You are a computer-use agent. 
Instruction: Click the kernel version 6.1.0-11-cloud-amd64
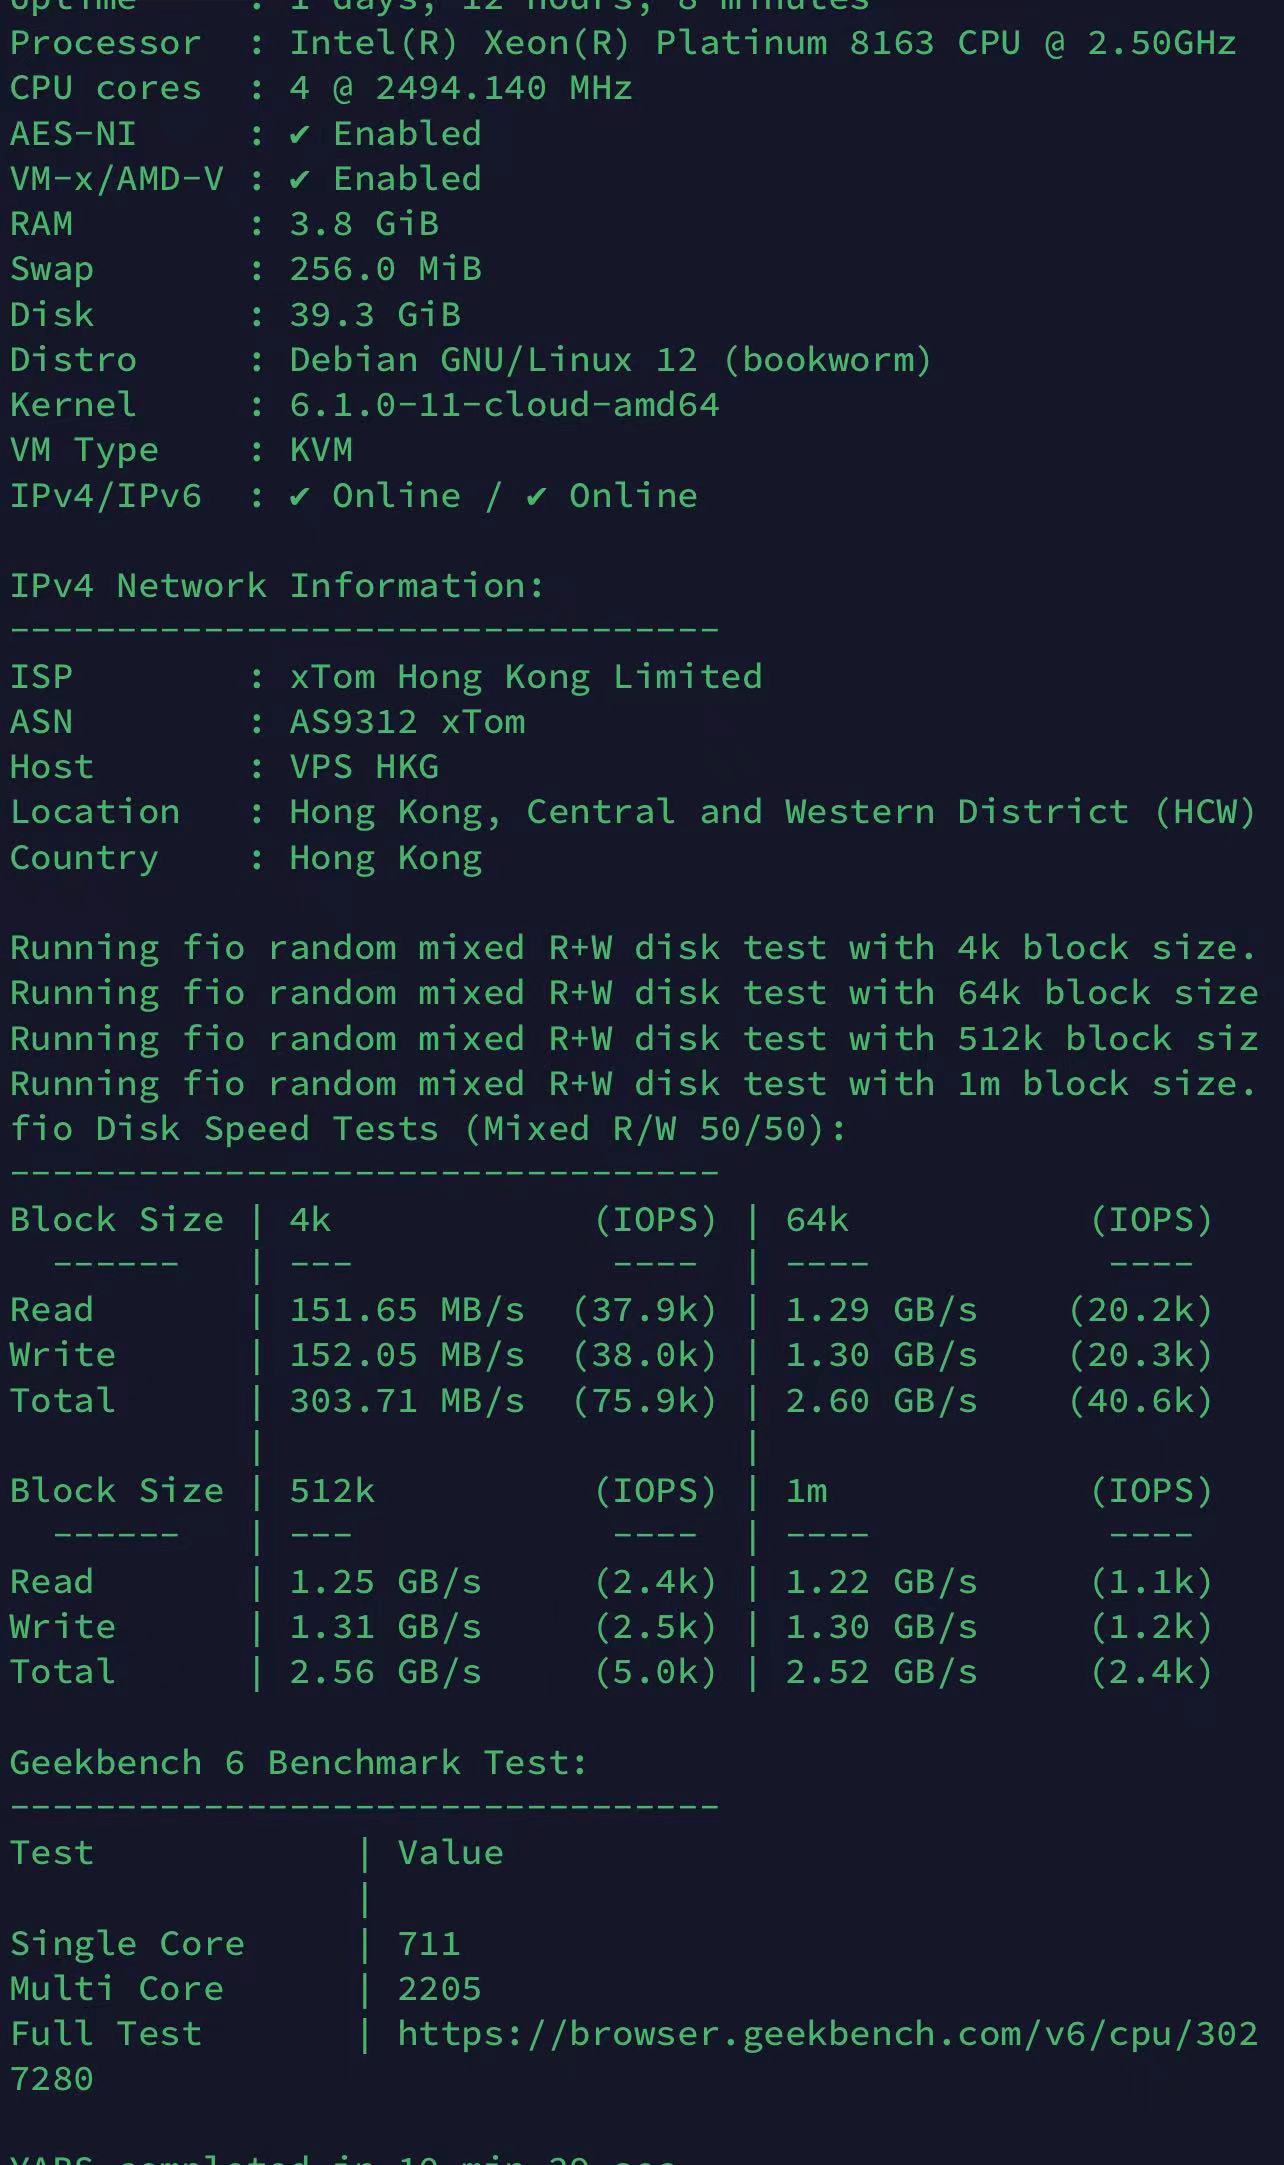[504, 405]
